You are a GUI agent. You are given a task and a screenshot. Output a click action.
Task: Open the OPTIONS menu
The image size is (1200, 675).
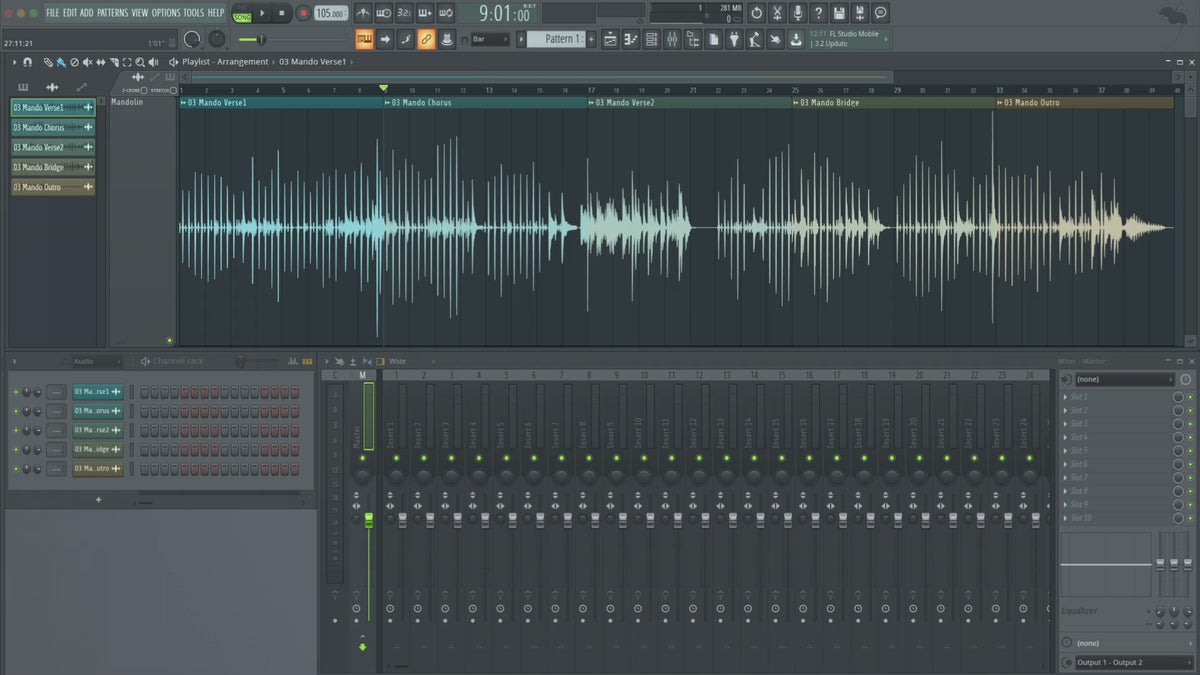(x=166, y=13)
